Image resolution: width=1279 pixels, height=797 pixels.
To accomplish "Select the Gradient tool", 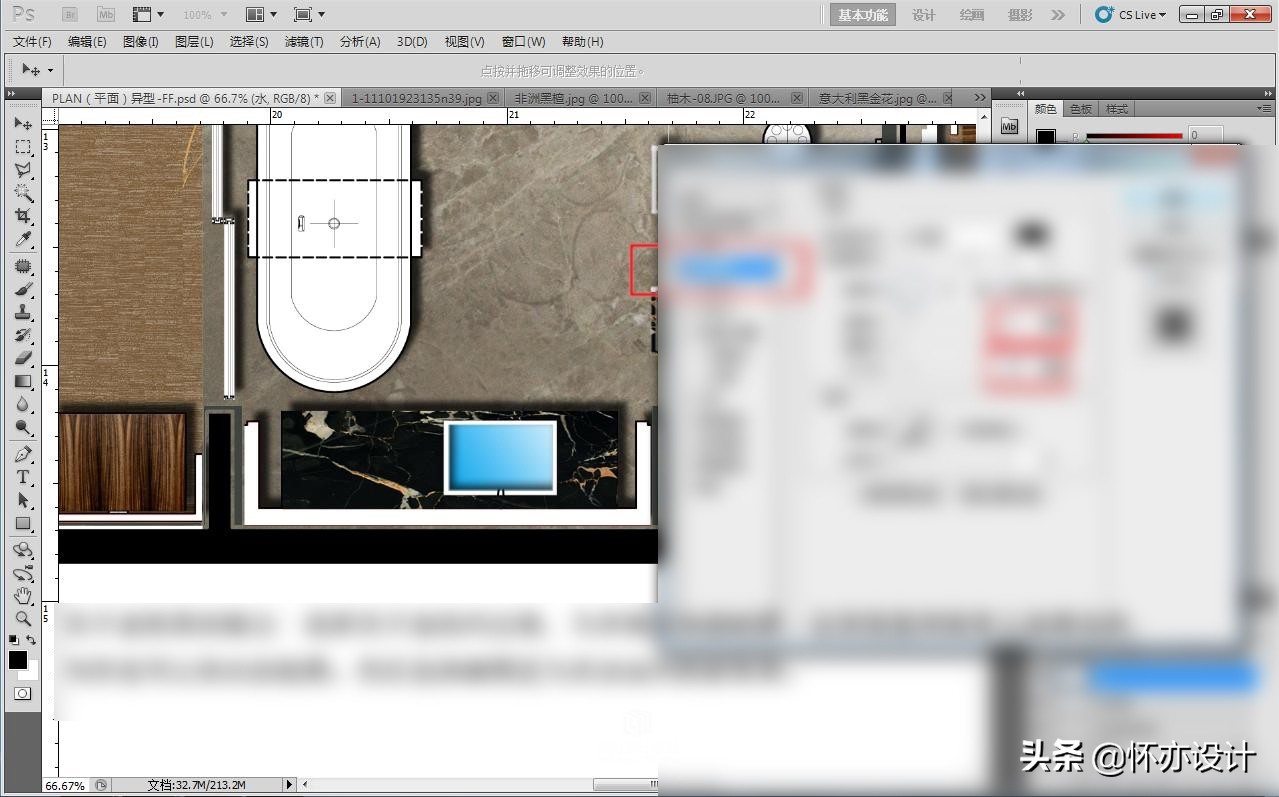I will click(23, 381).
